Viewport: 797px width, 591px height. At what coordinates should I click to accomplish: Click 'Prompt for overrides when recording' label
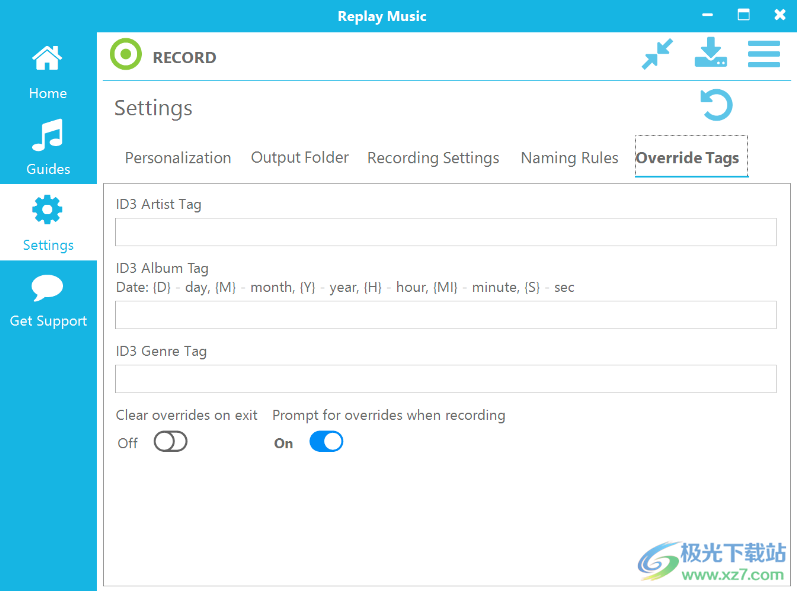point(389,415)
